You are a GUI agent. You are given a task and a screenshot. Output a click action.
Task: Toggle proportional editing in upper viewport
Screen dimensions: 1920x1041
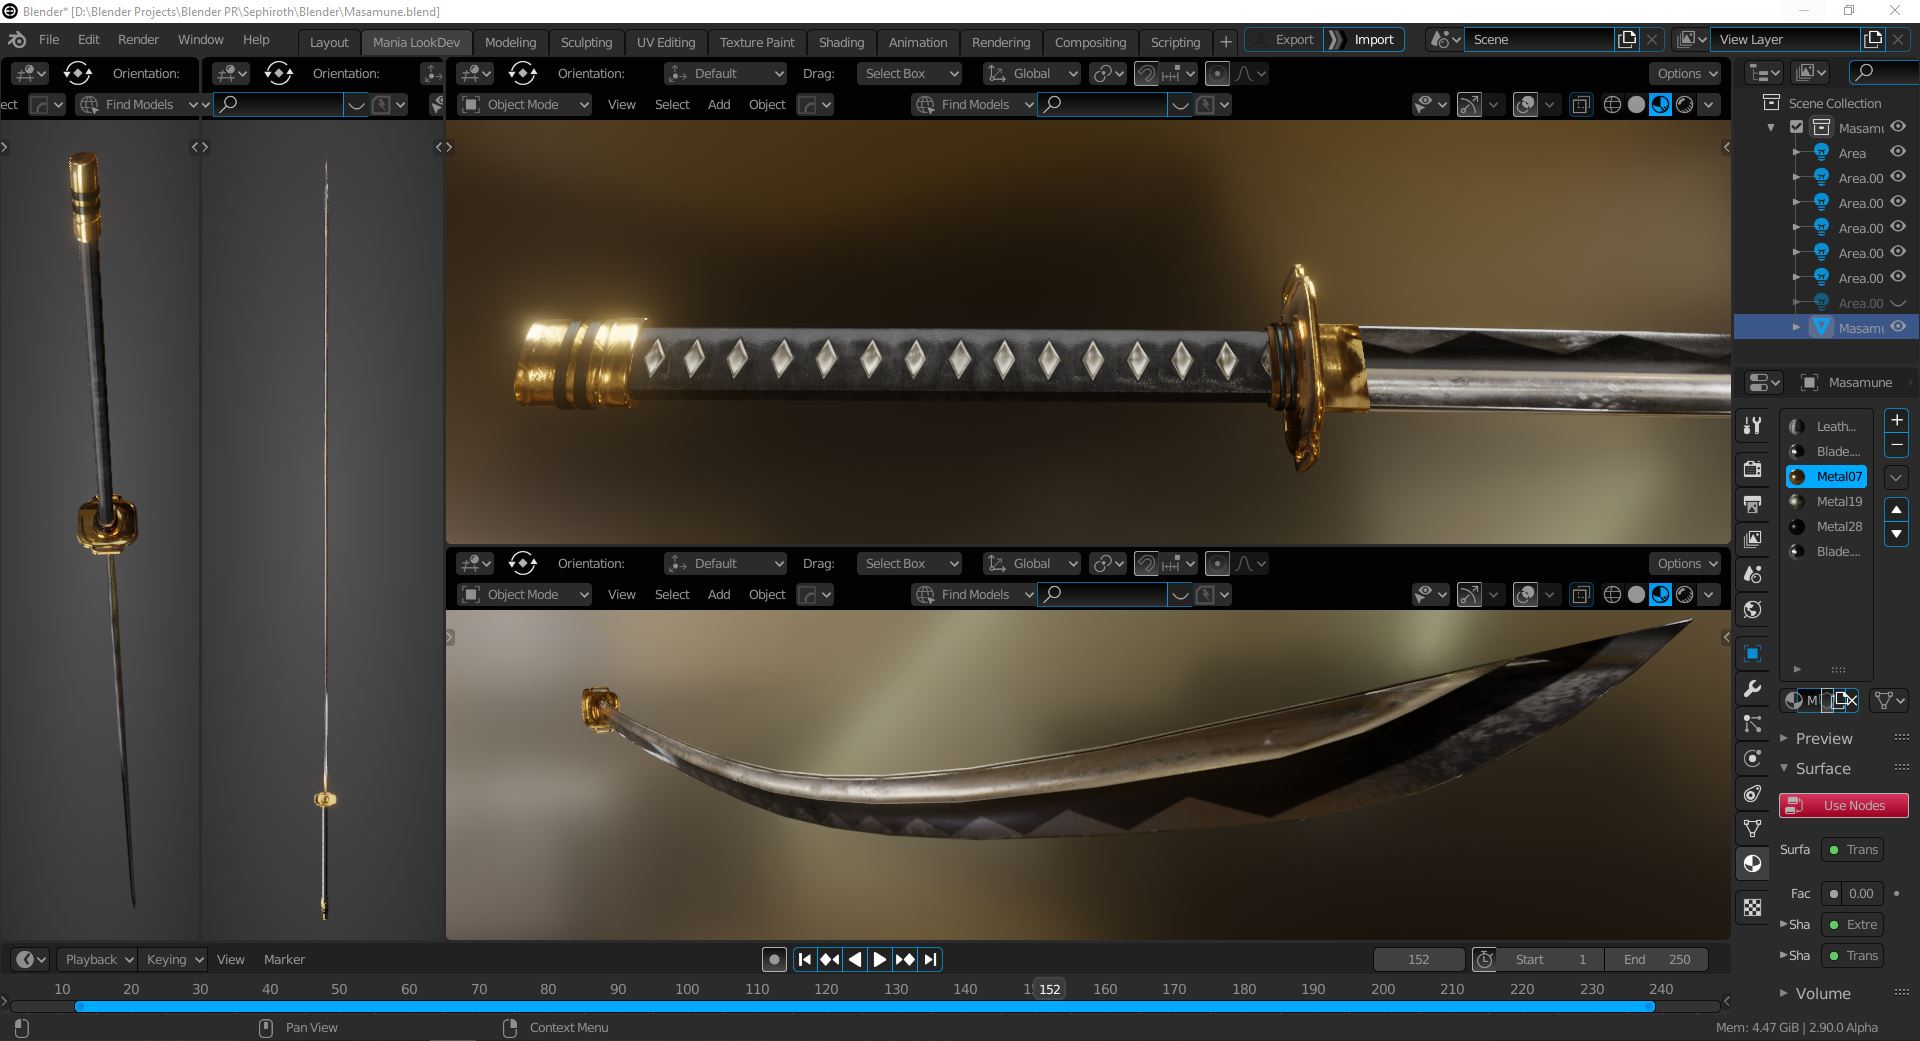coord(1217,73)
